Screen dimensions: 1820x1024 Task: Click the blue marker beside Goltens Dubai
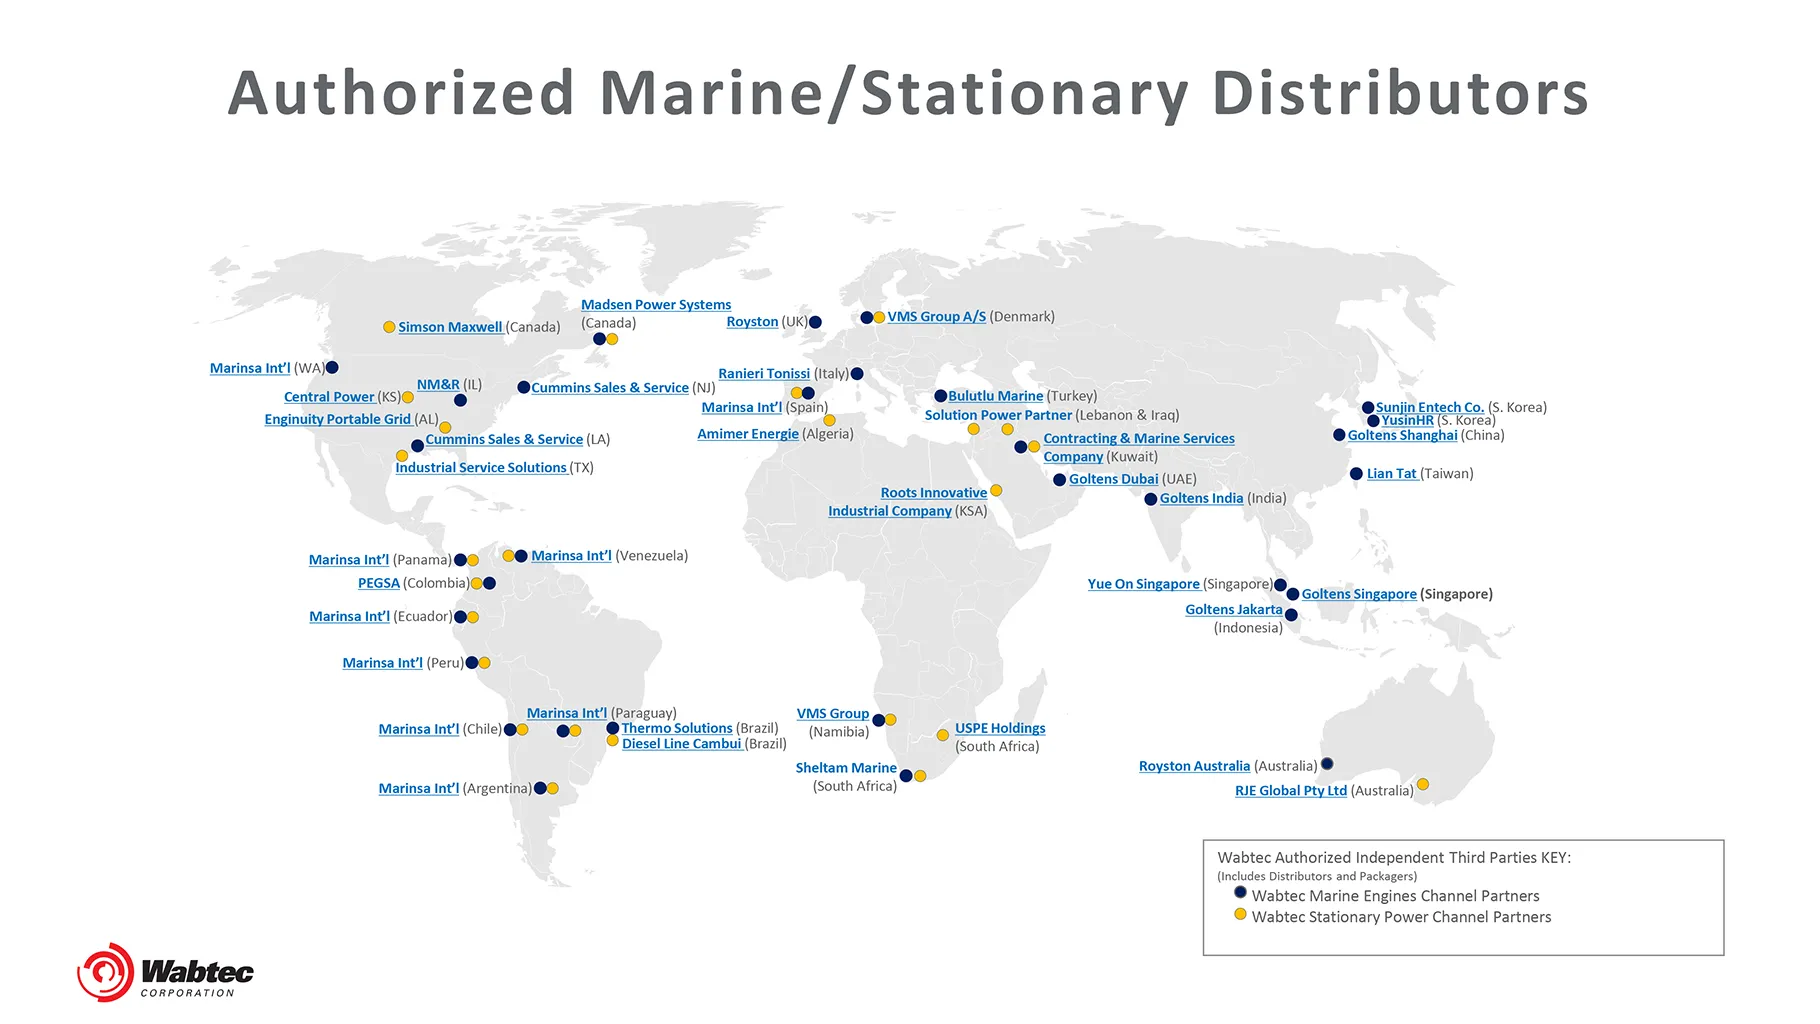(x=1059, y=480)
